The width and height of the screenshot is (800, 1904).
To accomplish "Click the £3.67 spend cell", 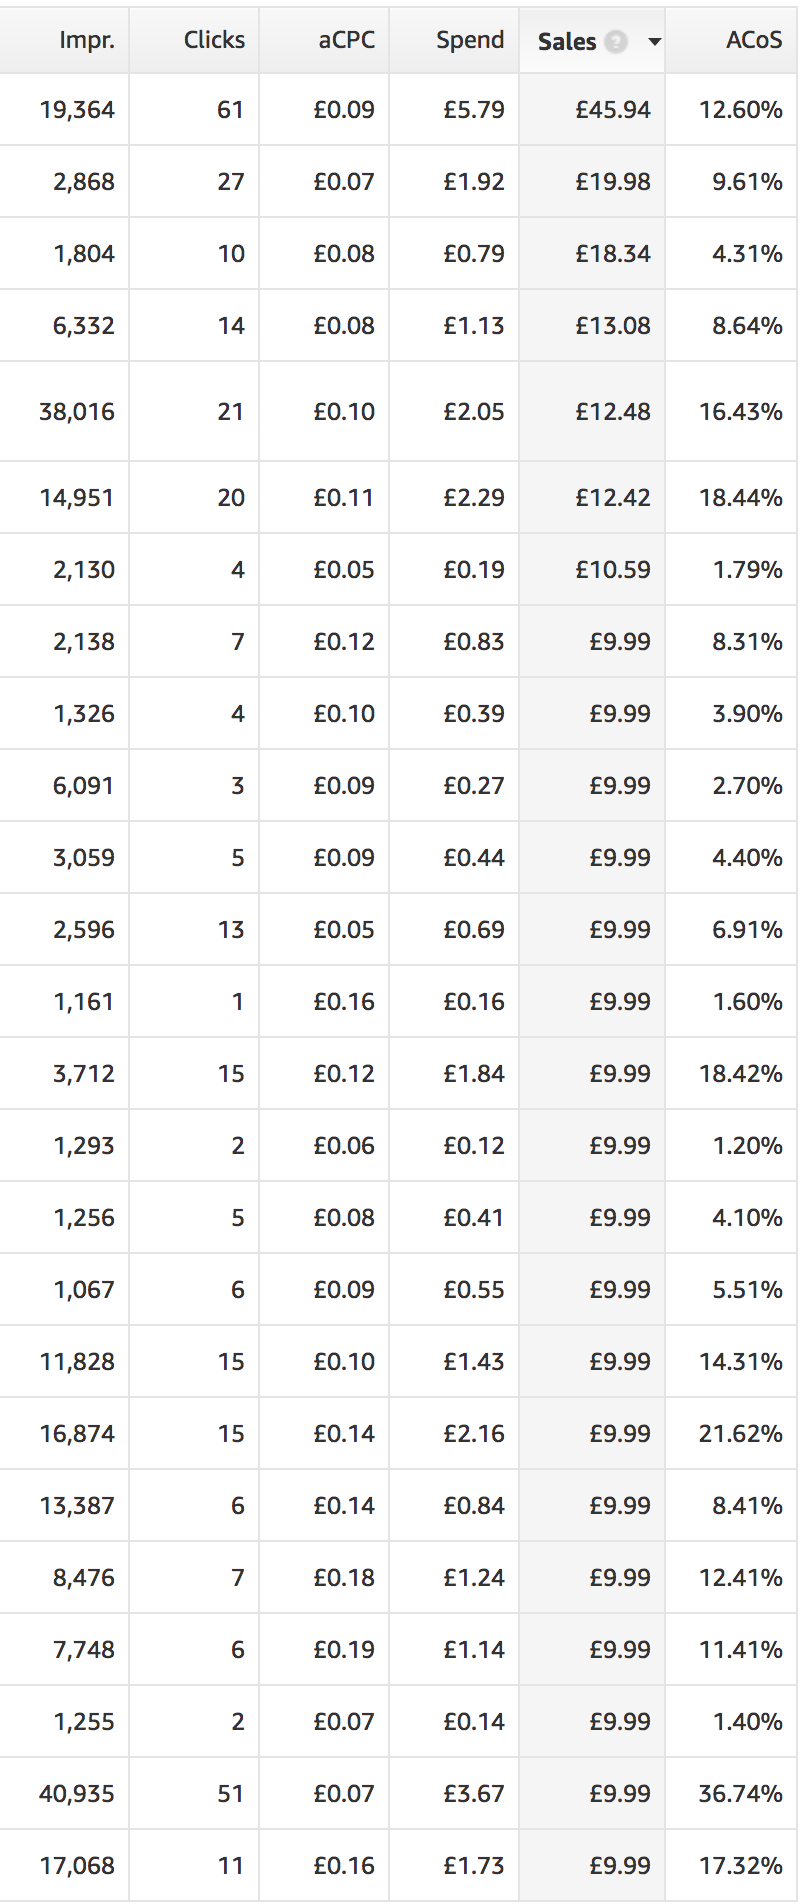I will [x=454, y=1794].
